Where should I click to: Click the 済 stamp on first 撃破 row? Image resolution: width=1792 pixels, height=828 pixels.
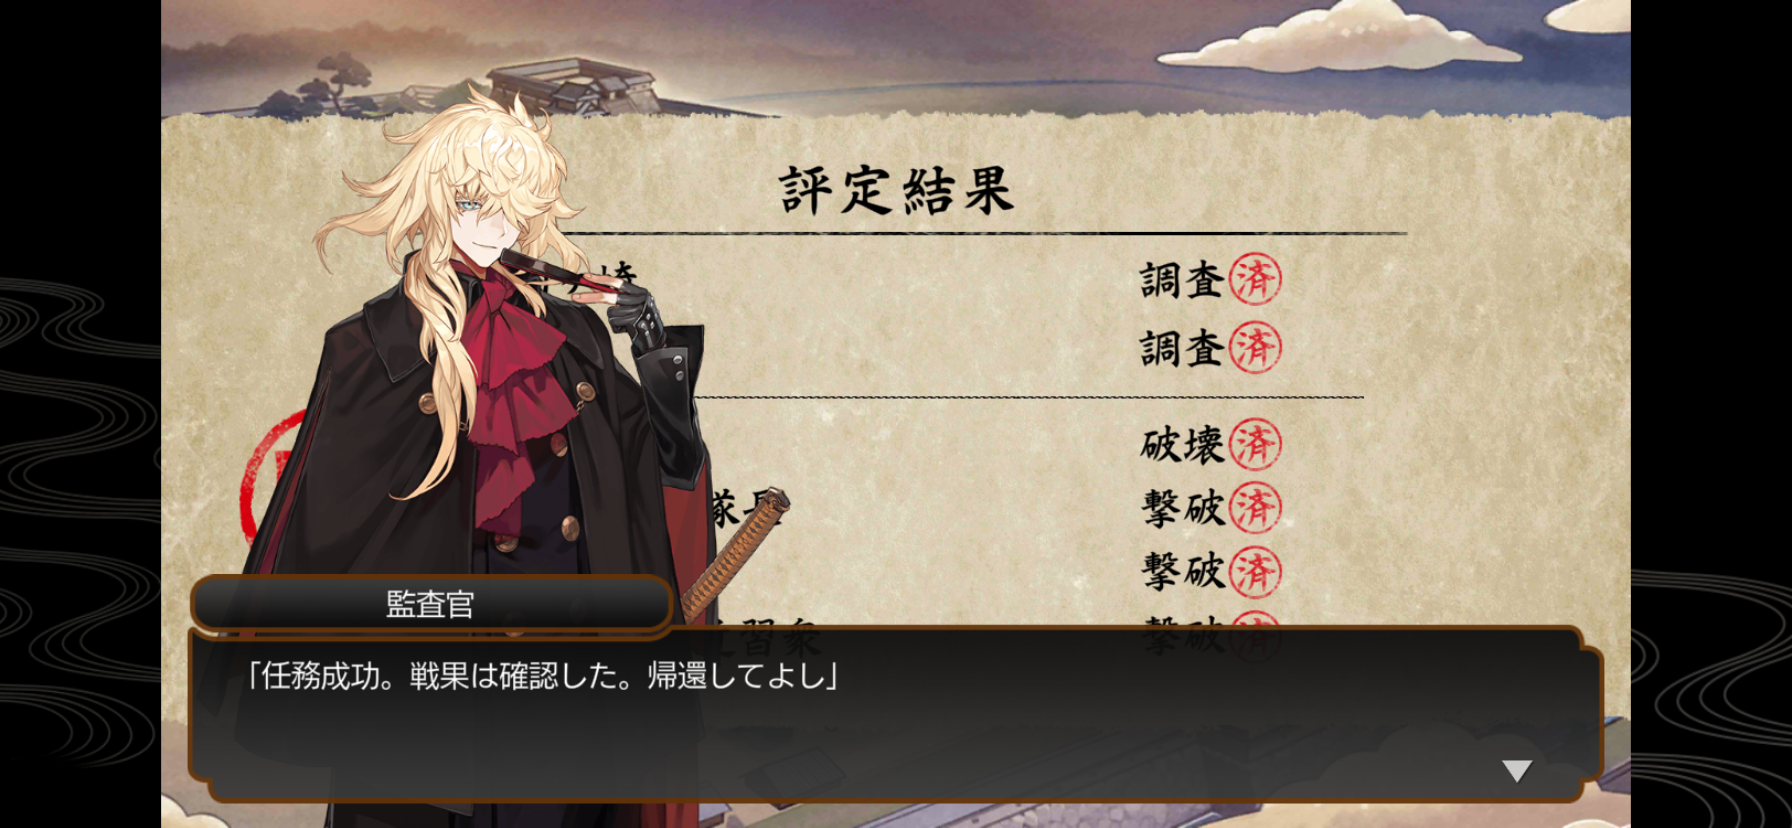pos(1255,508)
